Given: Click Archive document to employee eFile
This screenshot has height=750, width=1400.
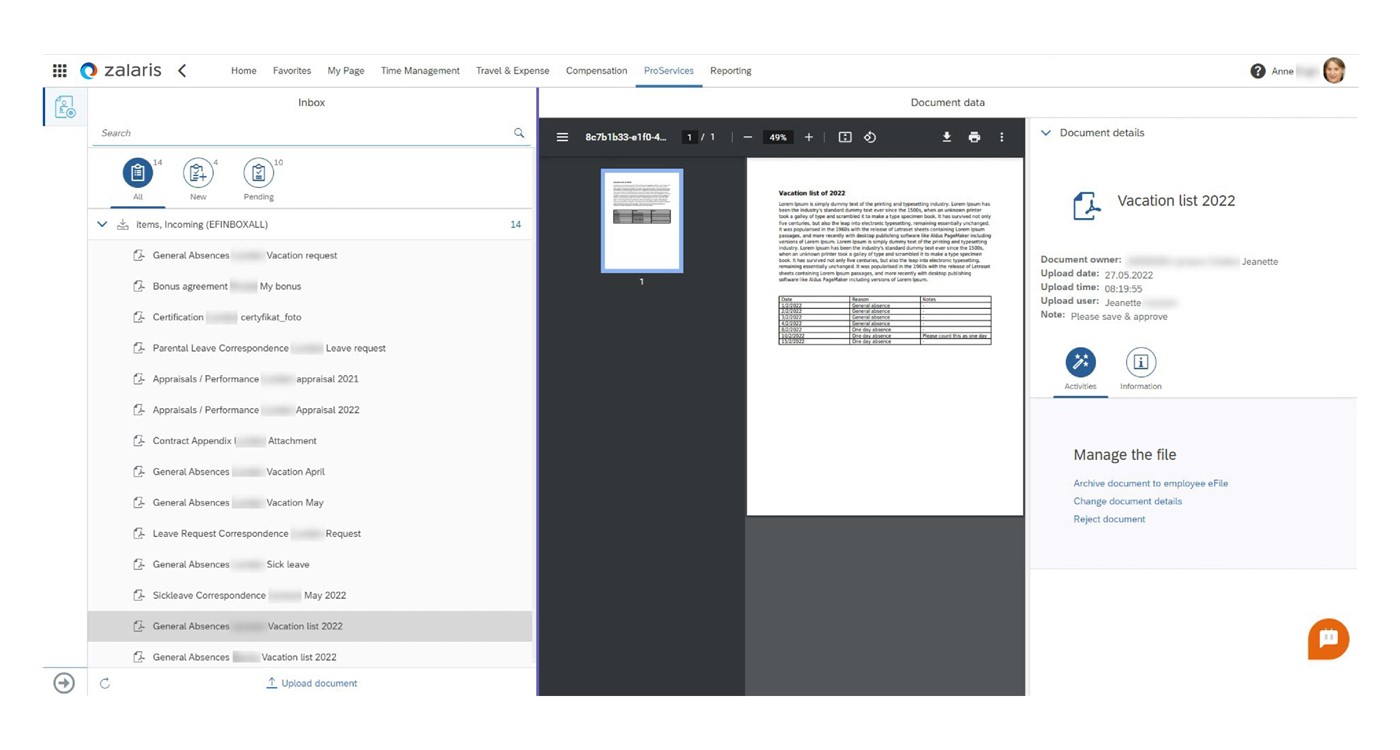Looking at the screenshot, I should click(1150, 483).
